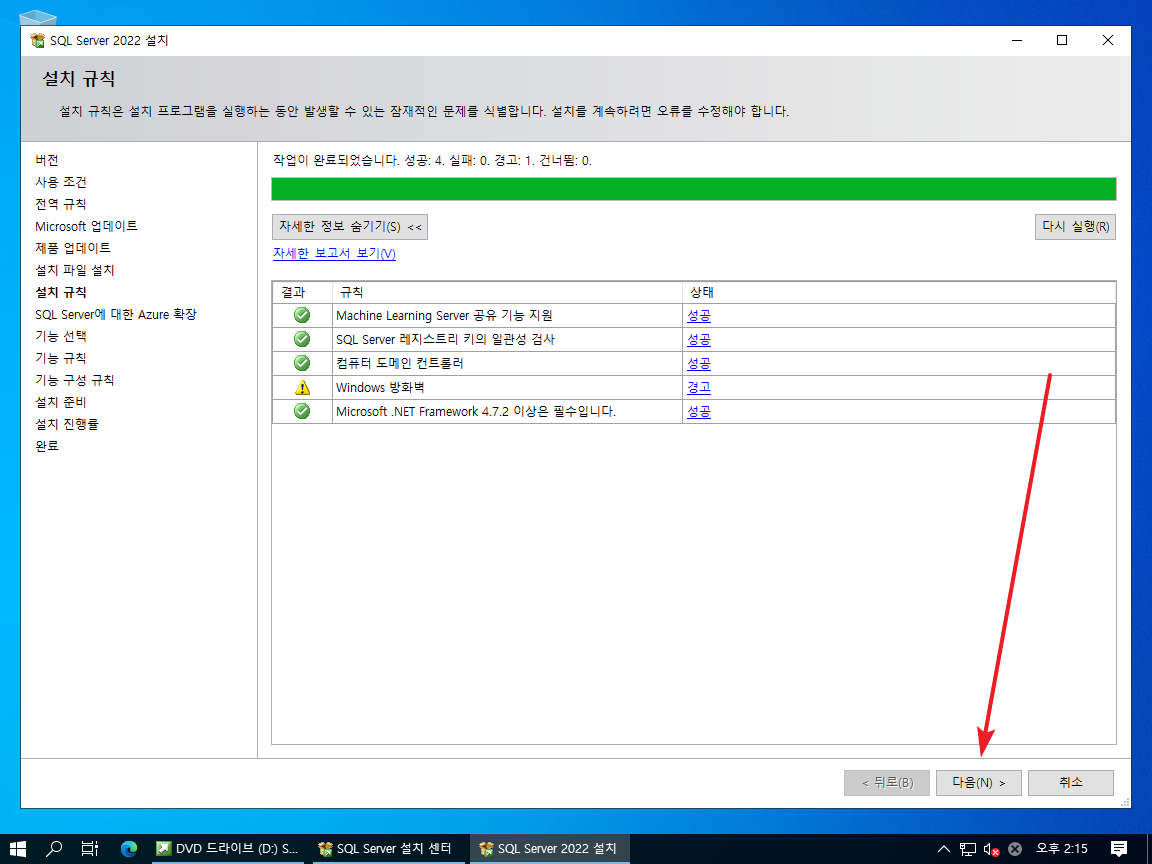The image size is (1152, 864).
Task: Click the 취소 button
Action: (x=1070, y=782)
